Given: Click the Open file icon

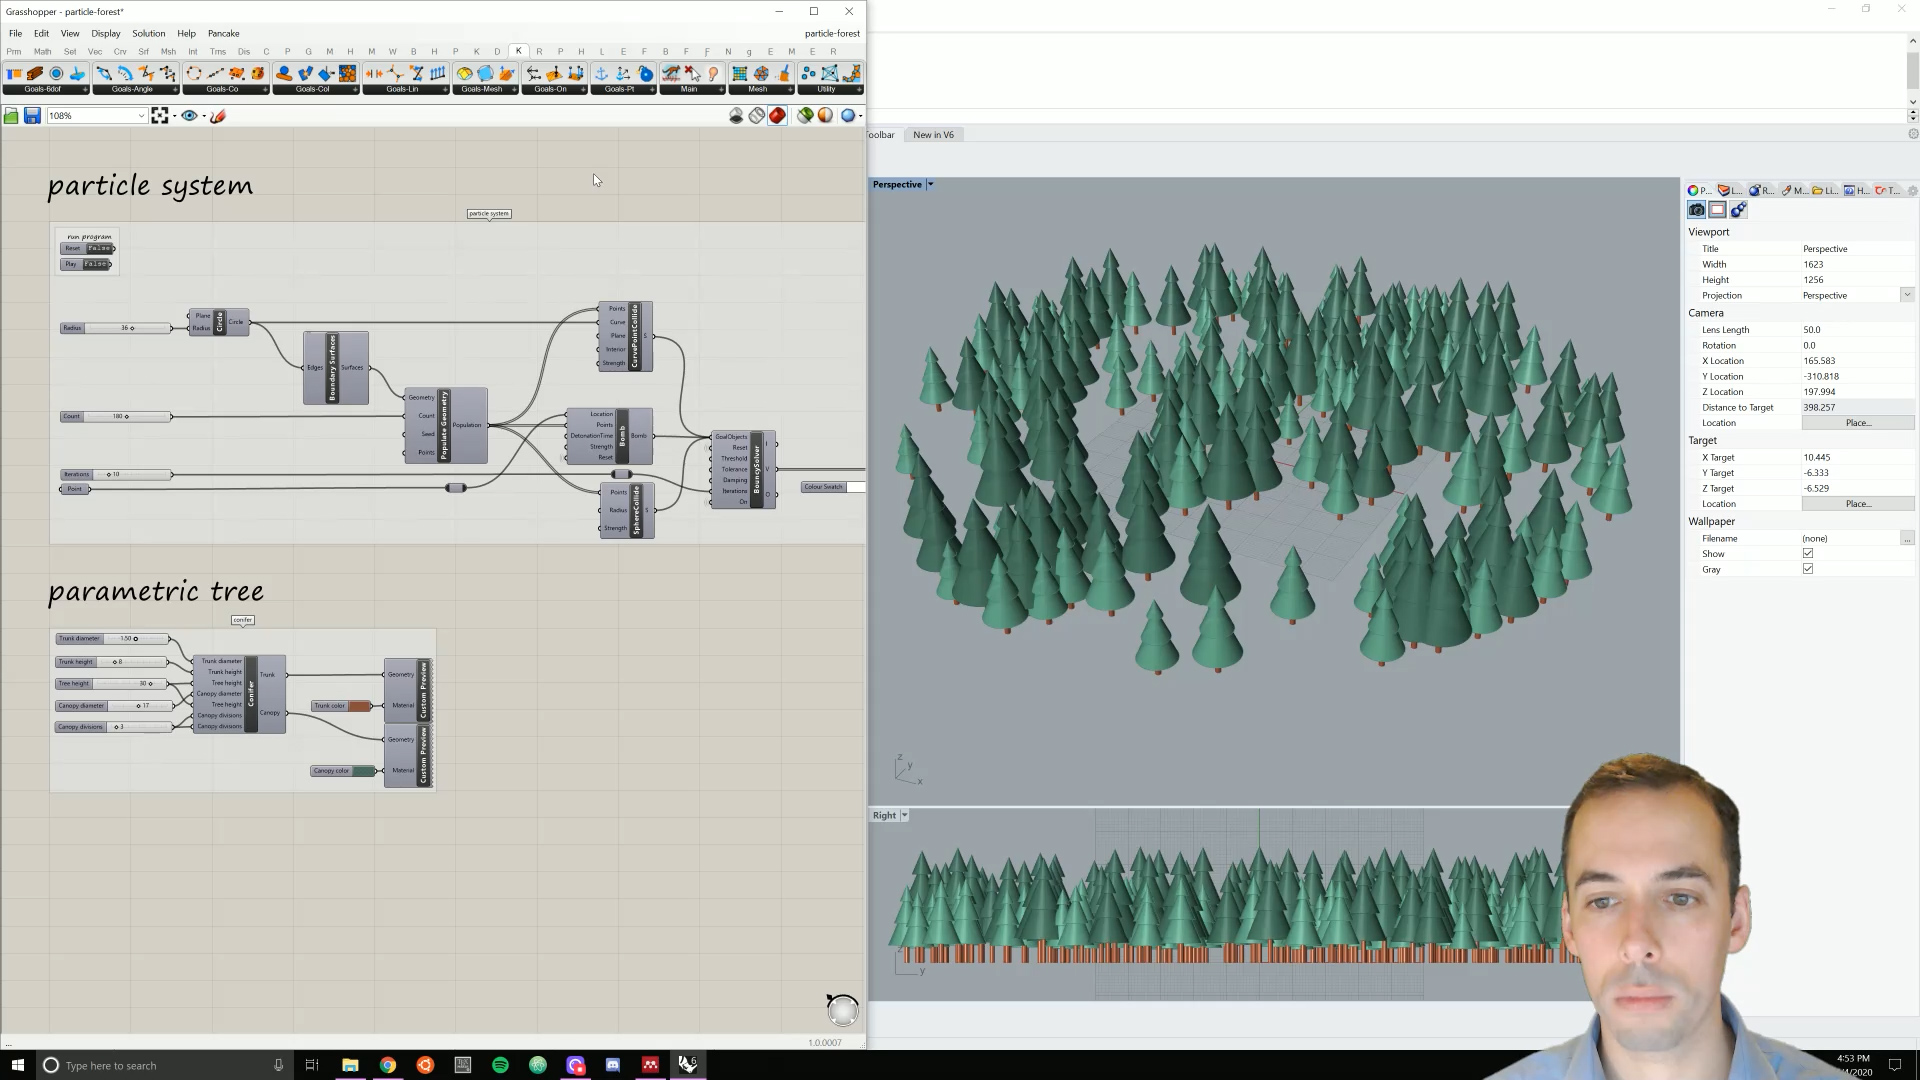Looking at the screenshot, I should click(11, 116).
